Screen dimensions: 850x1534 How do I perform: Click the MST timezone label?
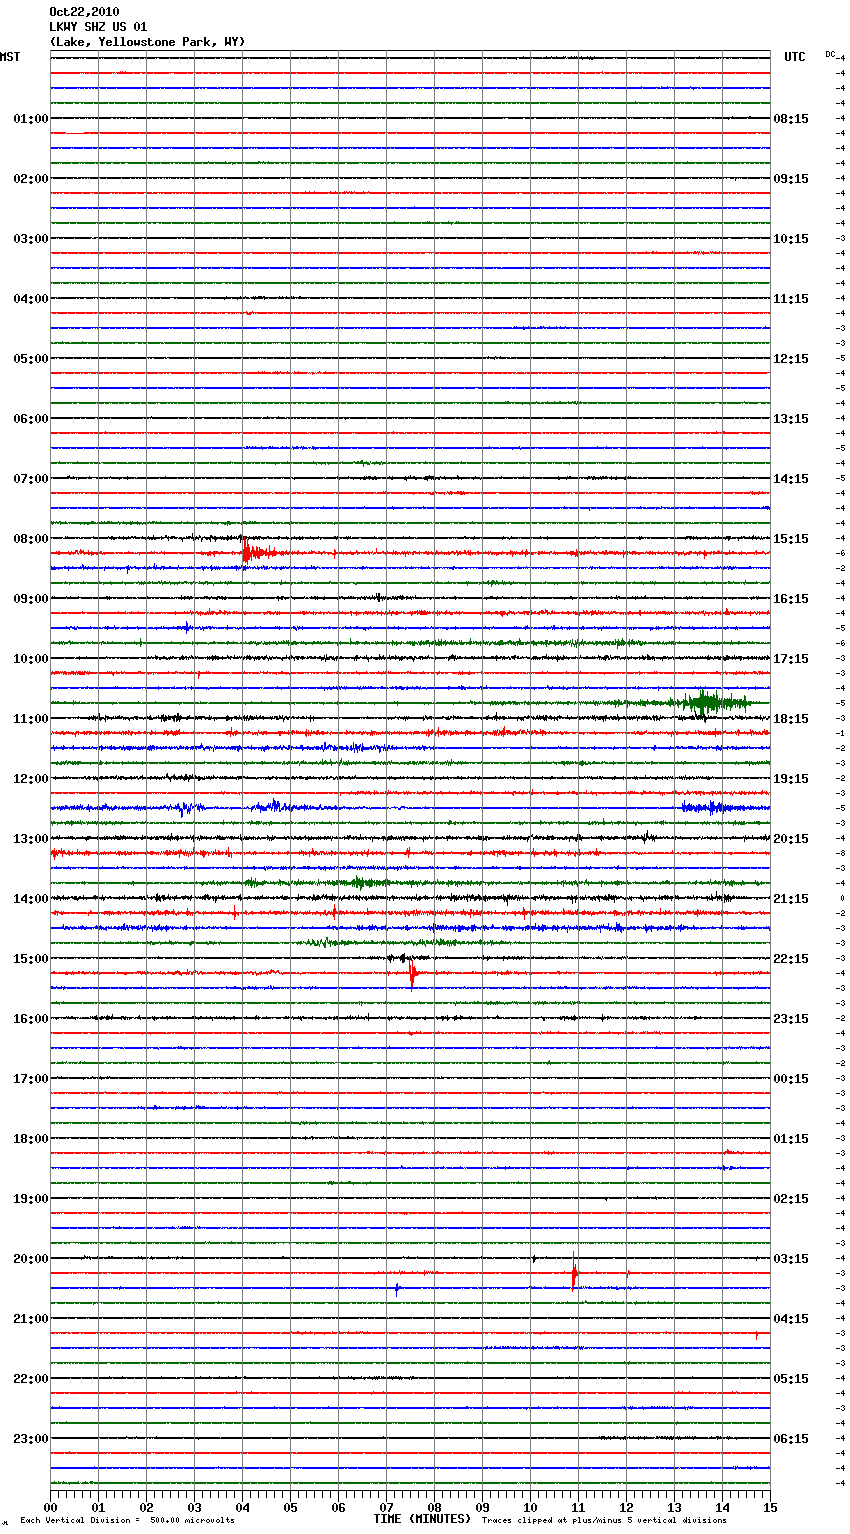coord(10,57)
